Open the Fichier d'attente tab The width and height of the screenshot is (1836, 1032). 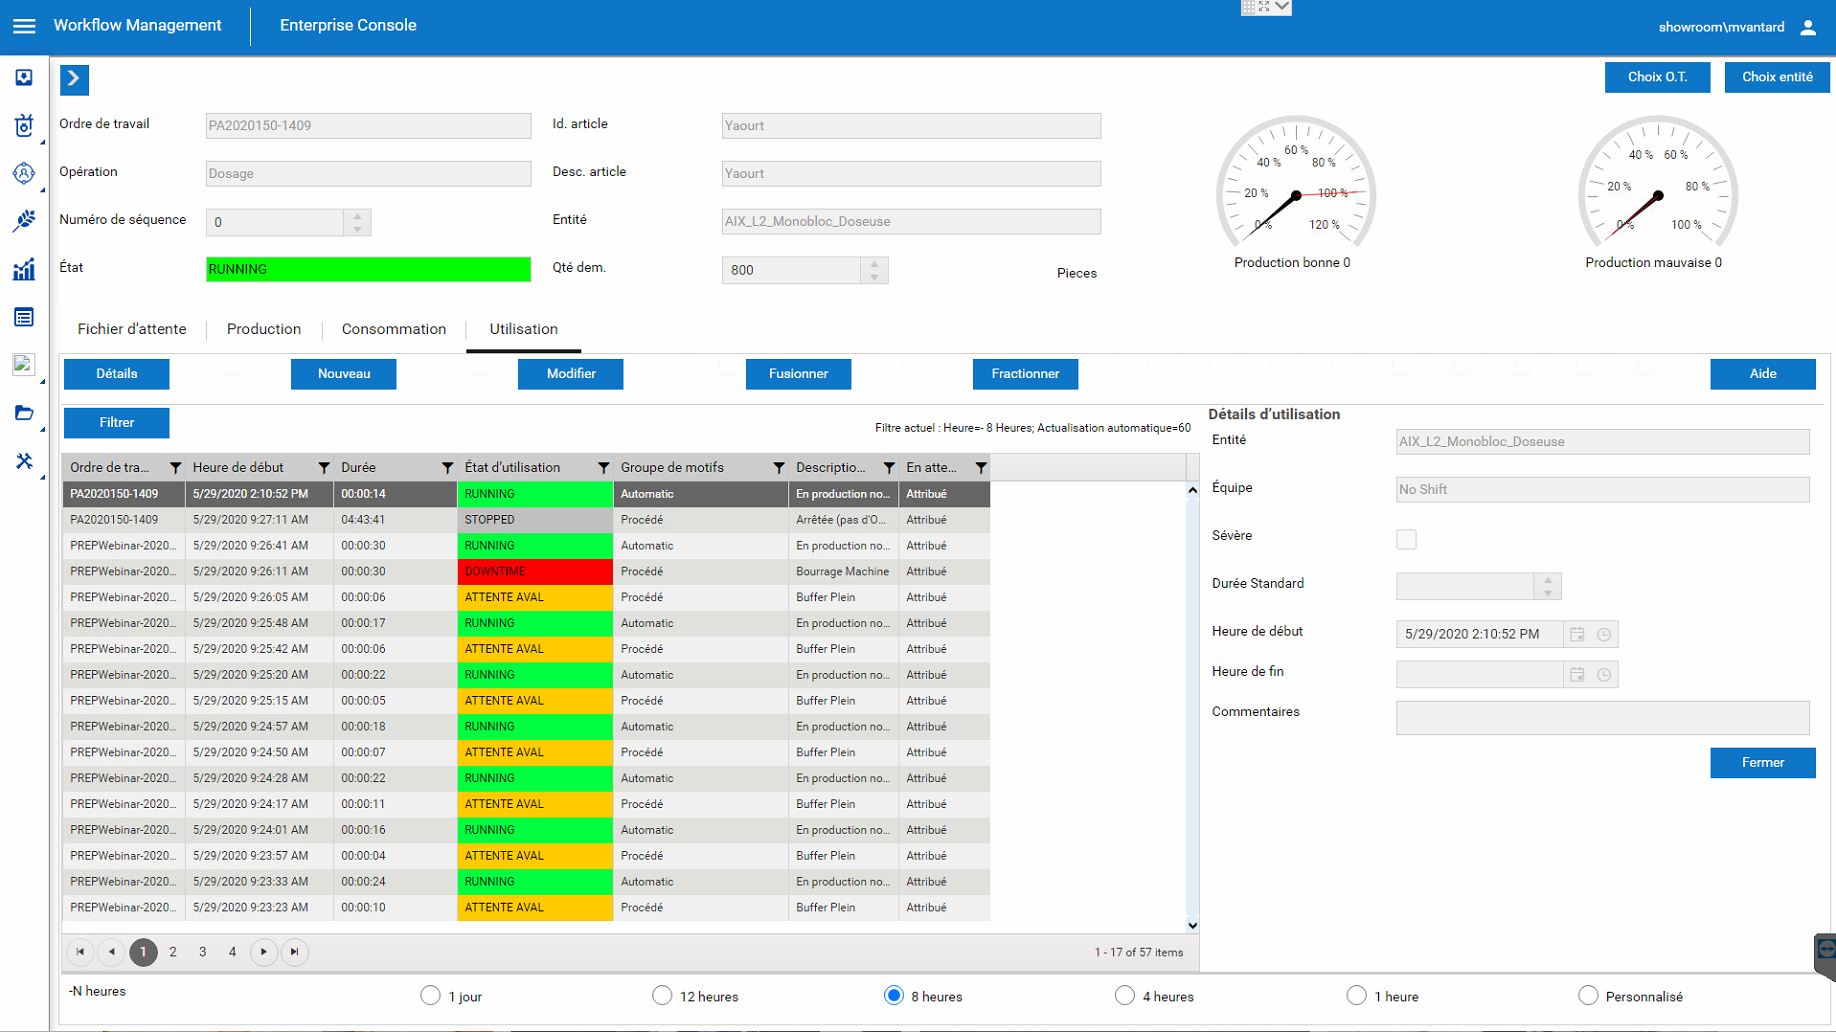point(132,329)
